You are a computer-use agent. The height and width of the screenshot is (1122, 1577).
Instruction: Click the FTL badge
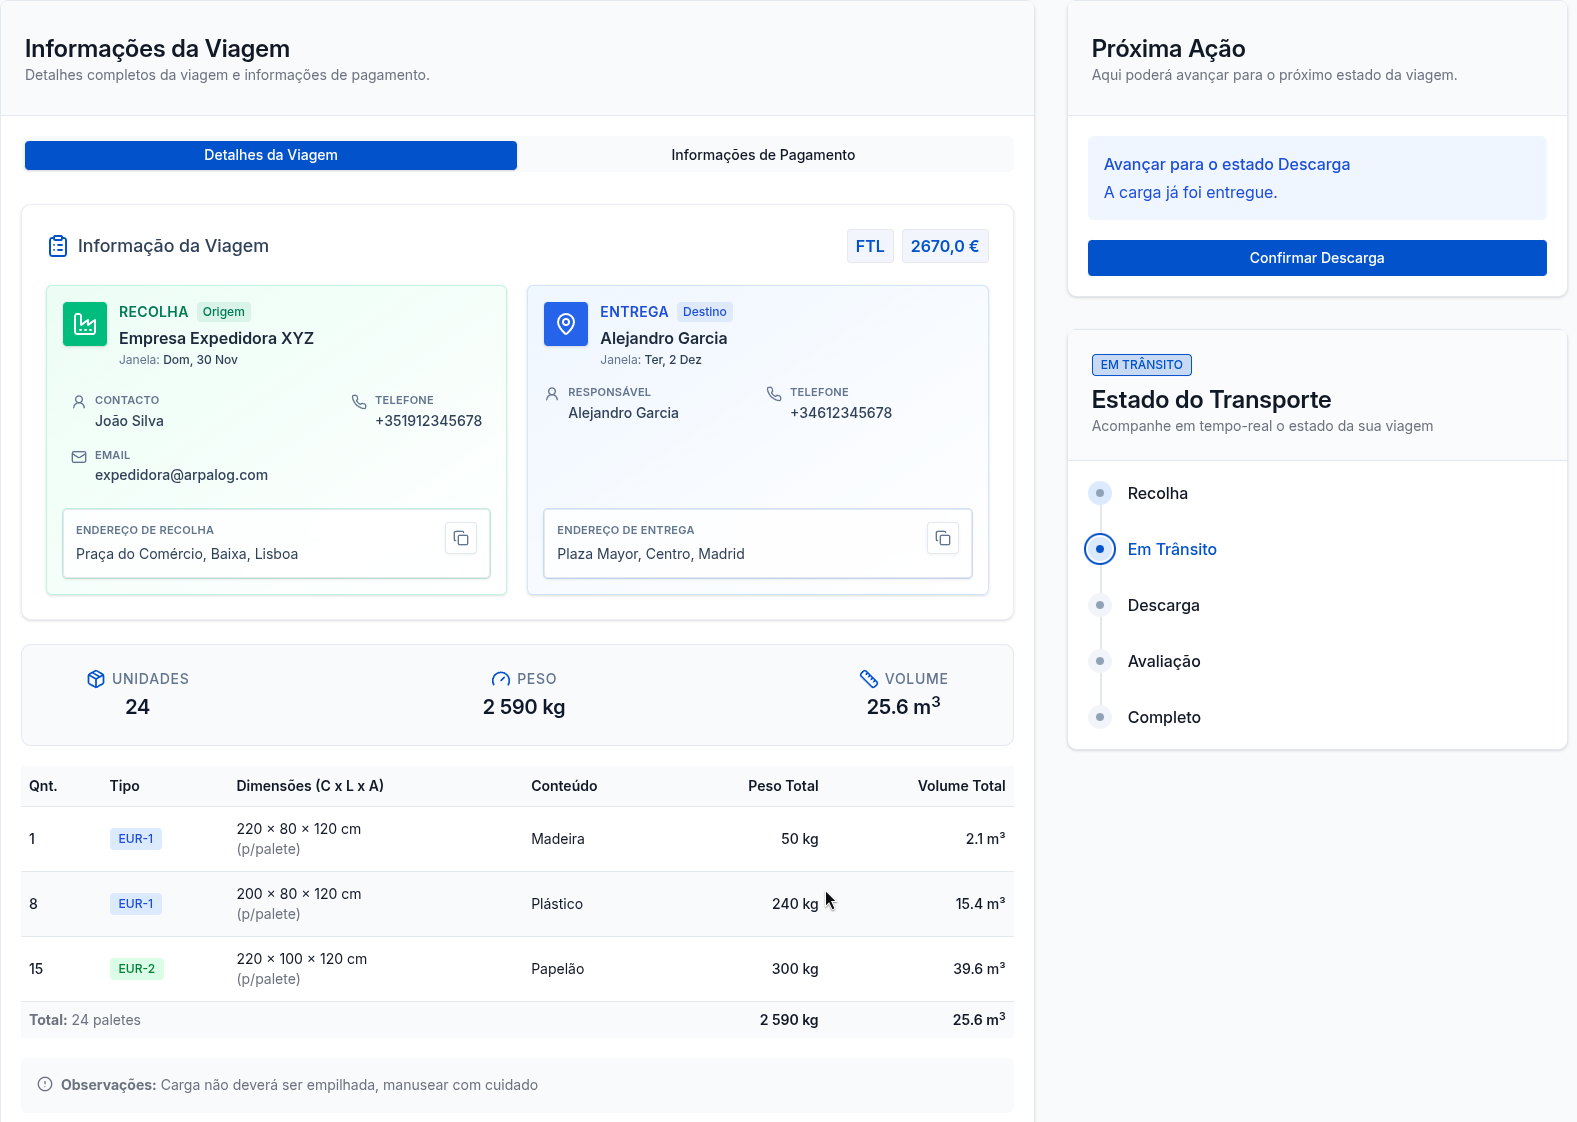869,246
